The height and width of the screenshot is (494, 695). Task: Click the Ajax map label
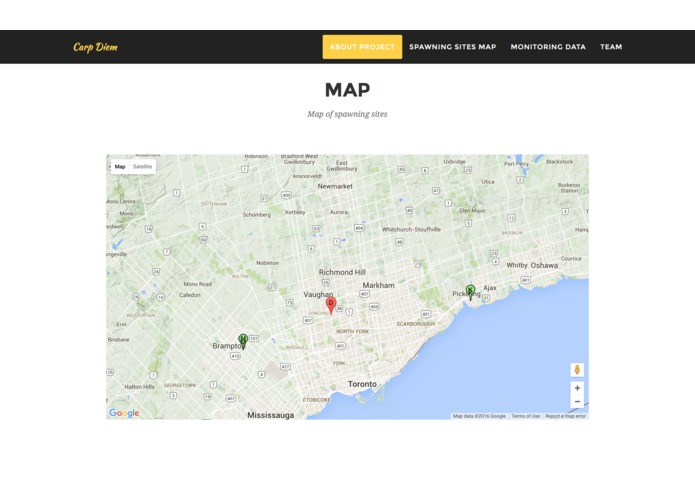pyautogui.click(x=490, y=288)
